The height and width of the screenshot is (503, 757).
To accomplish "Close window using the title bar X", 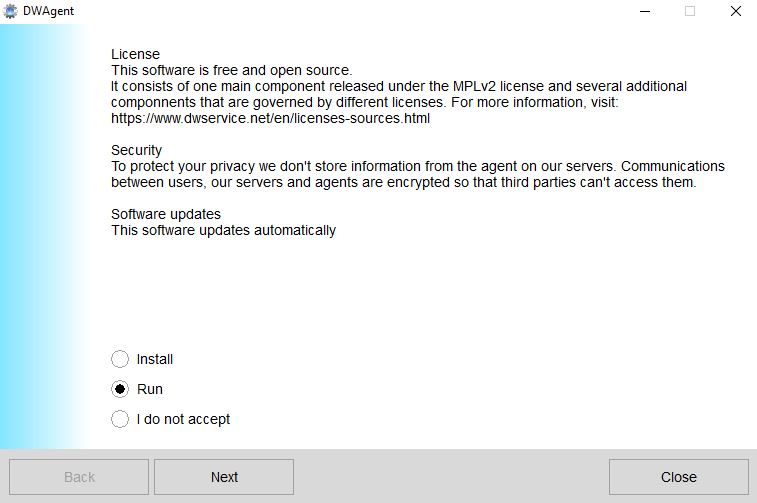I will click(735, 11).
